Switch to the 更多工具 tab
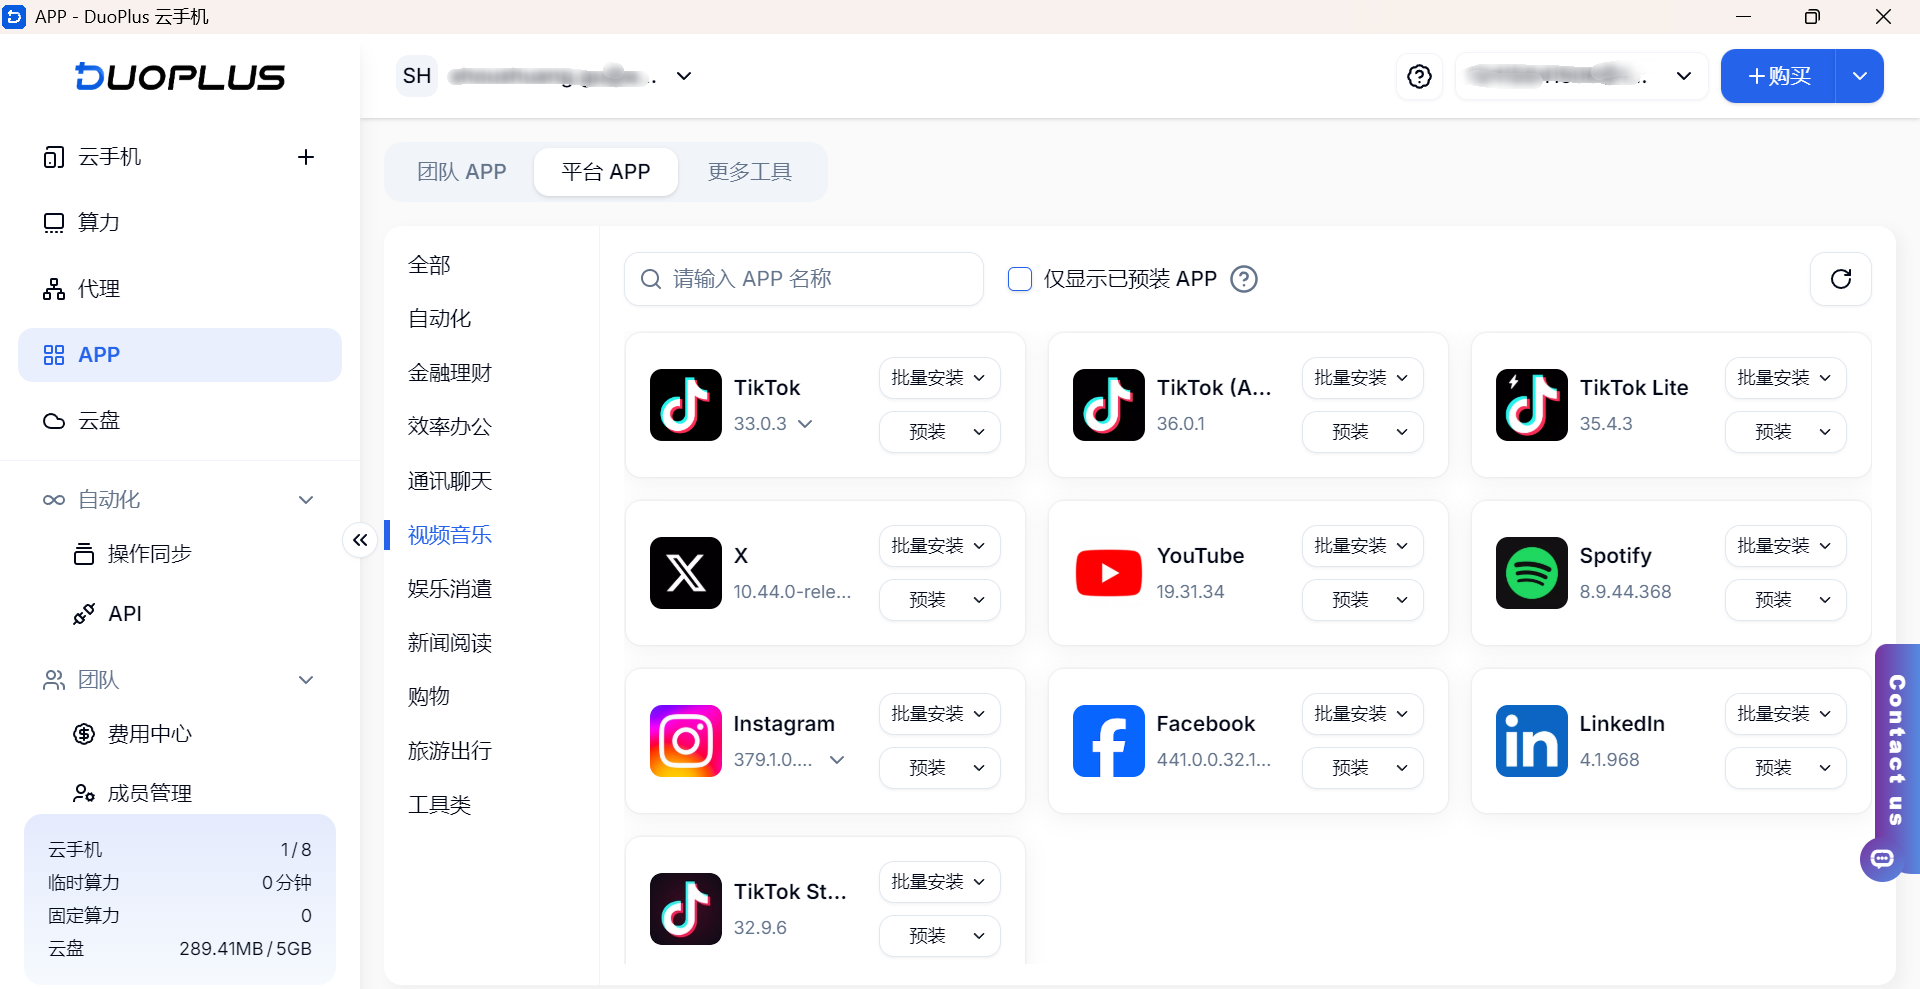 [x=750, y=172]
